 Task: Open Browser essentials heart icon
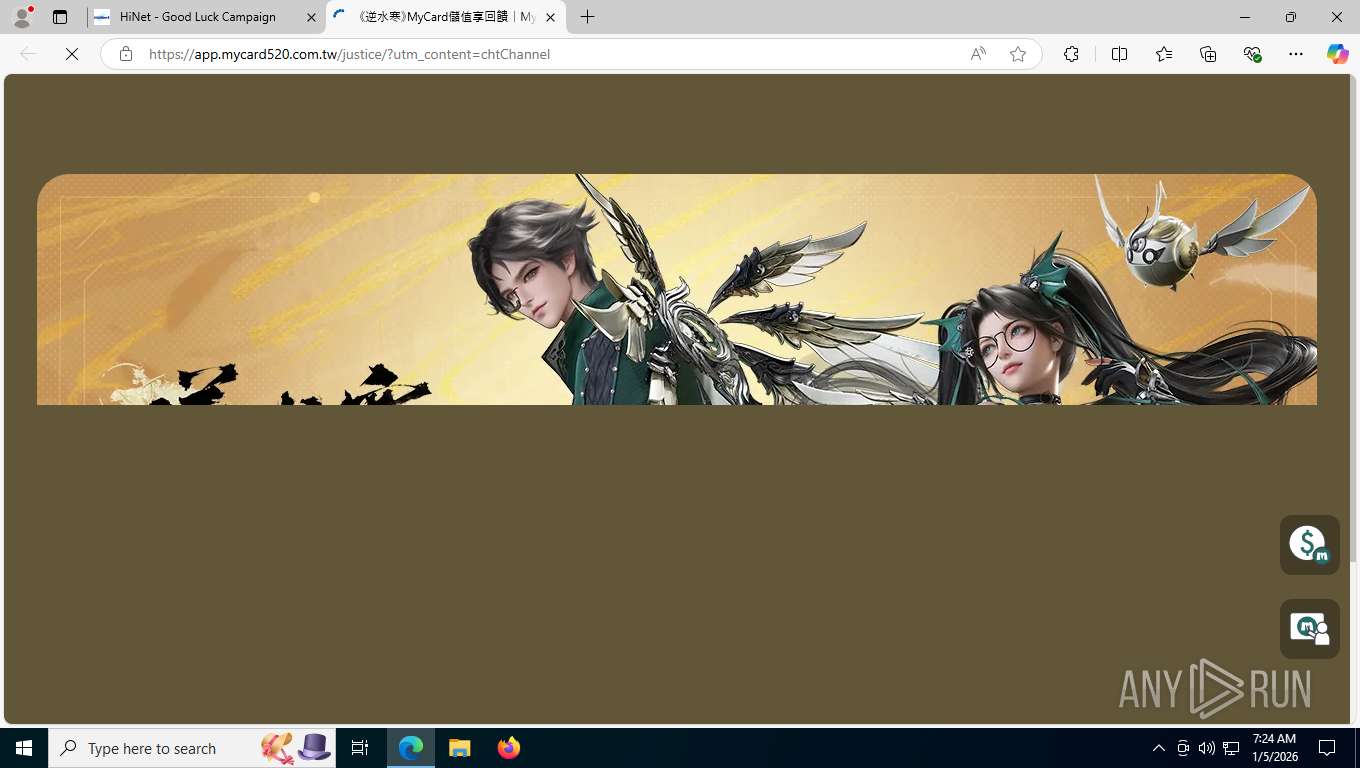pos(1252,54)
